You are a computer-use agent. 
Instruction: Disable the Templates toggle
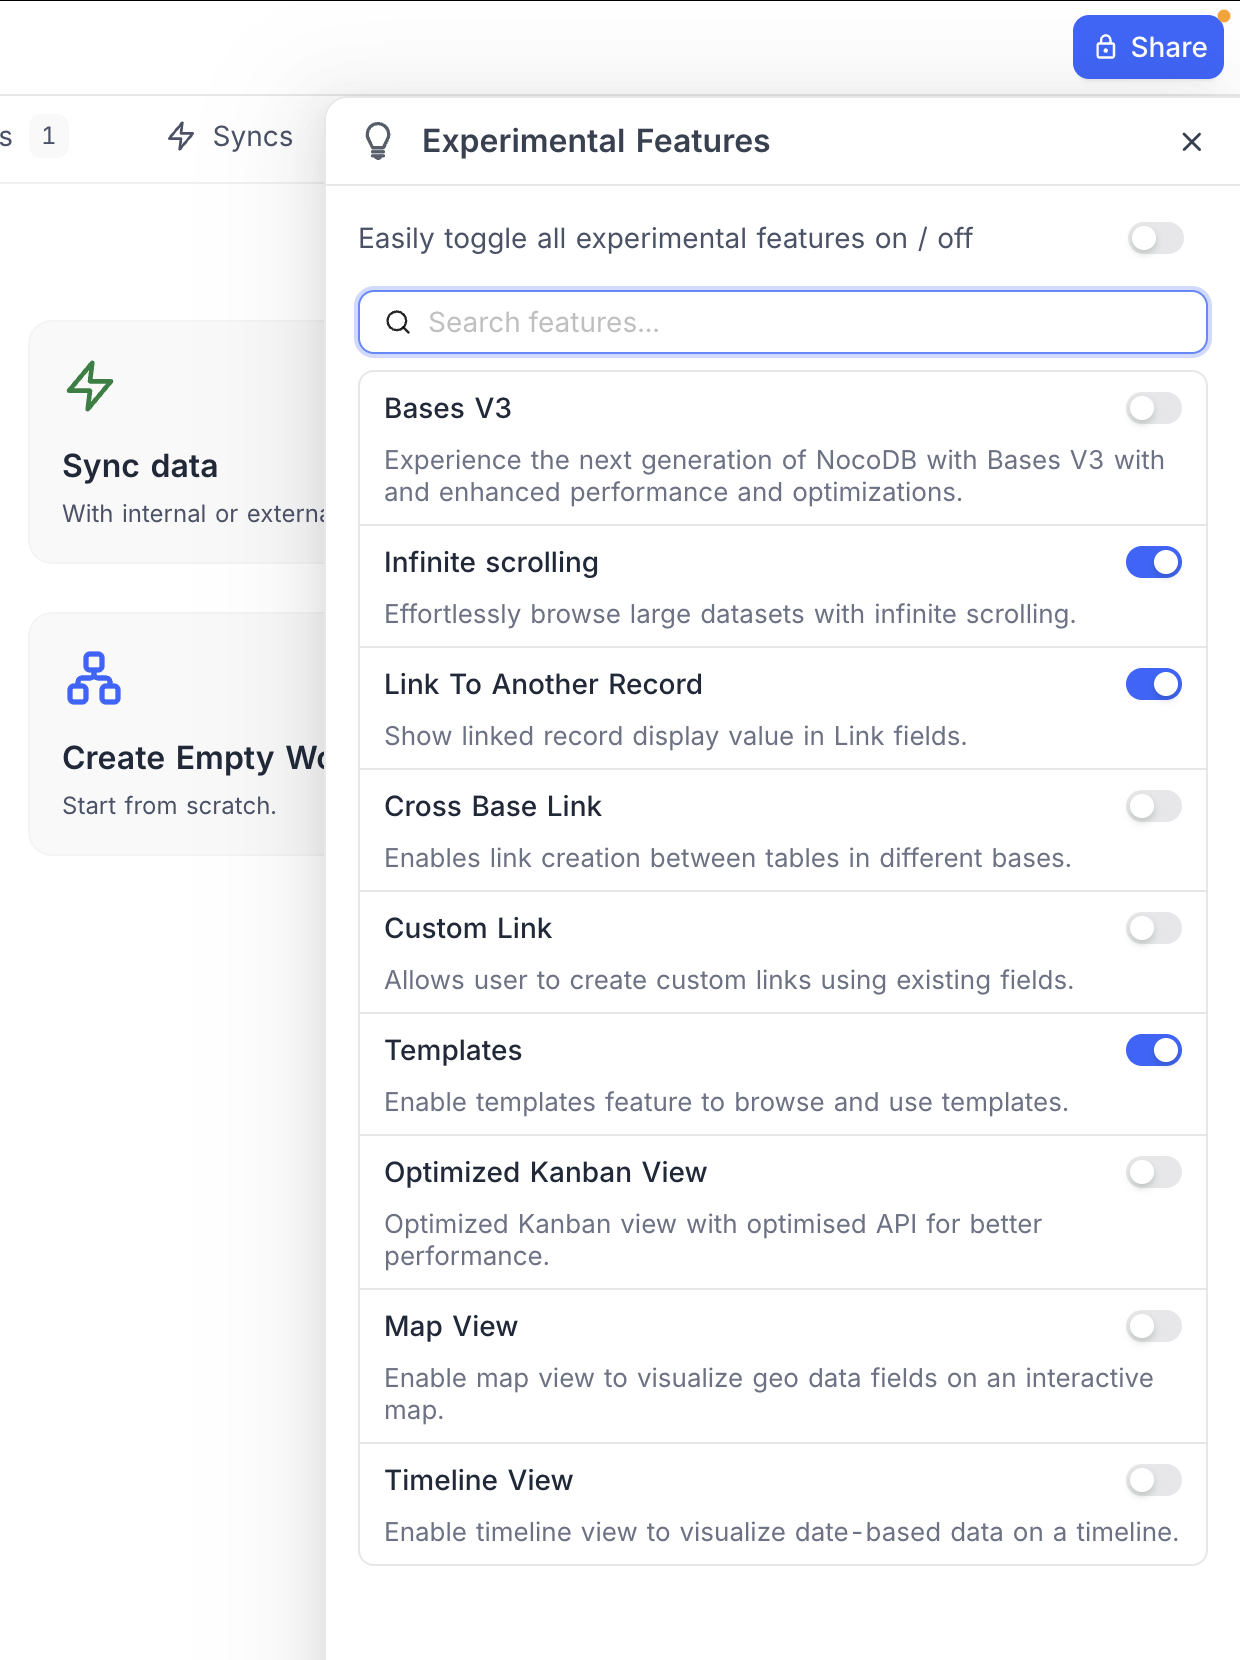click(x=1153, y=1050)
